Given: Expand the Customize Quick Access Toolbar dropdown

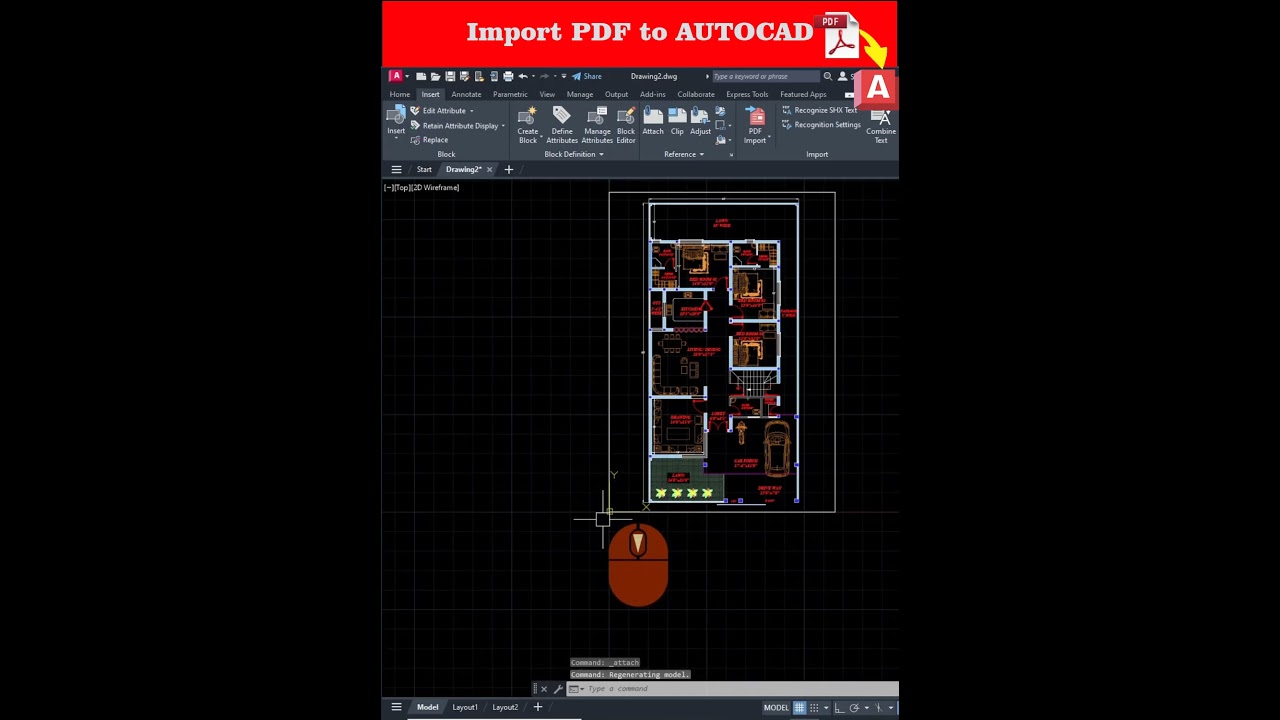Looking at the screenshot, I should (564, 76).
